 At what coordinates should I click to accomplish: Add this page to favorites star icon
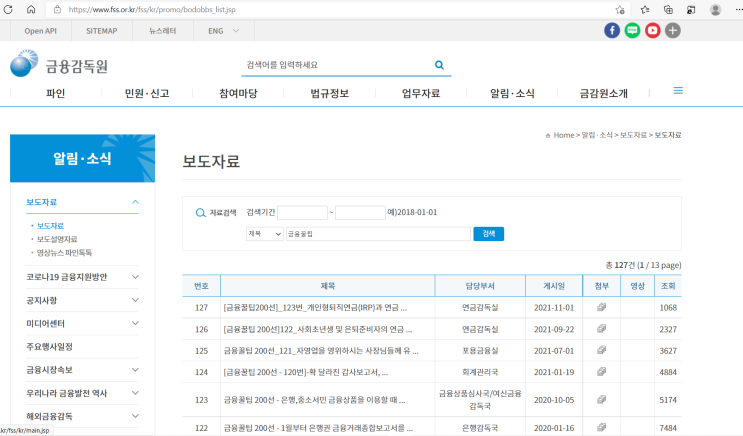click(620, 10)
